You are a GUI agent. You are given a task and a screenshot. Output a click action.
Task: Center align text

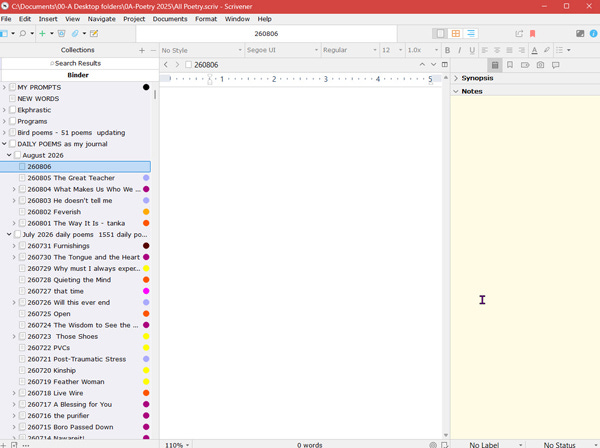[x=497, y=50]
